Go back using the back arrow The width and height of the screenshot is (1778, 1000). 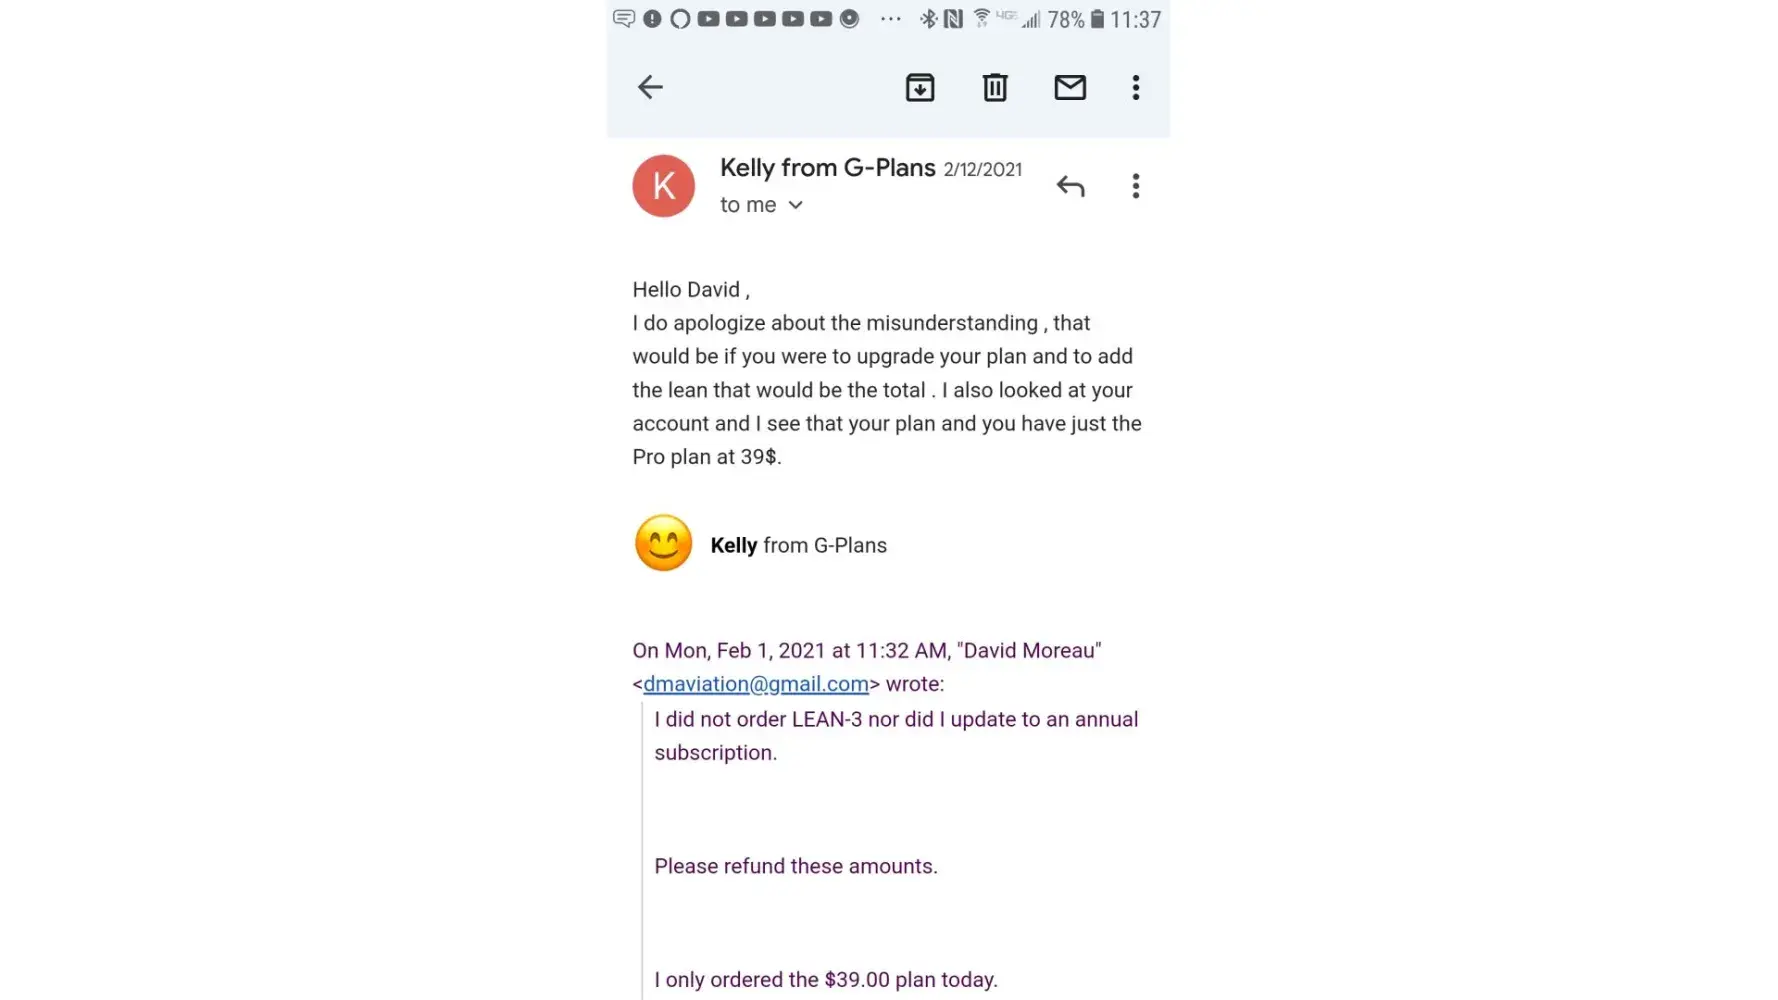[650, 87]
